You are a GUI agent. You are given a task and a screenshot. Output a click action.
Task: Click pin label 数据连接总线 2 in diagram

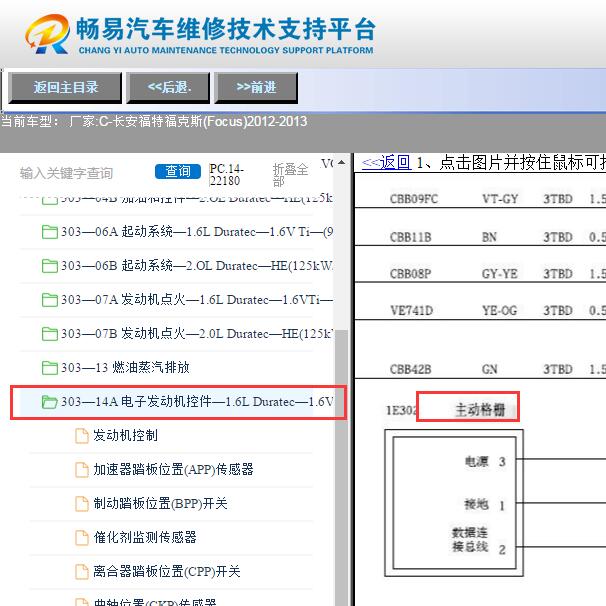point(479,540)
